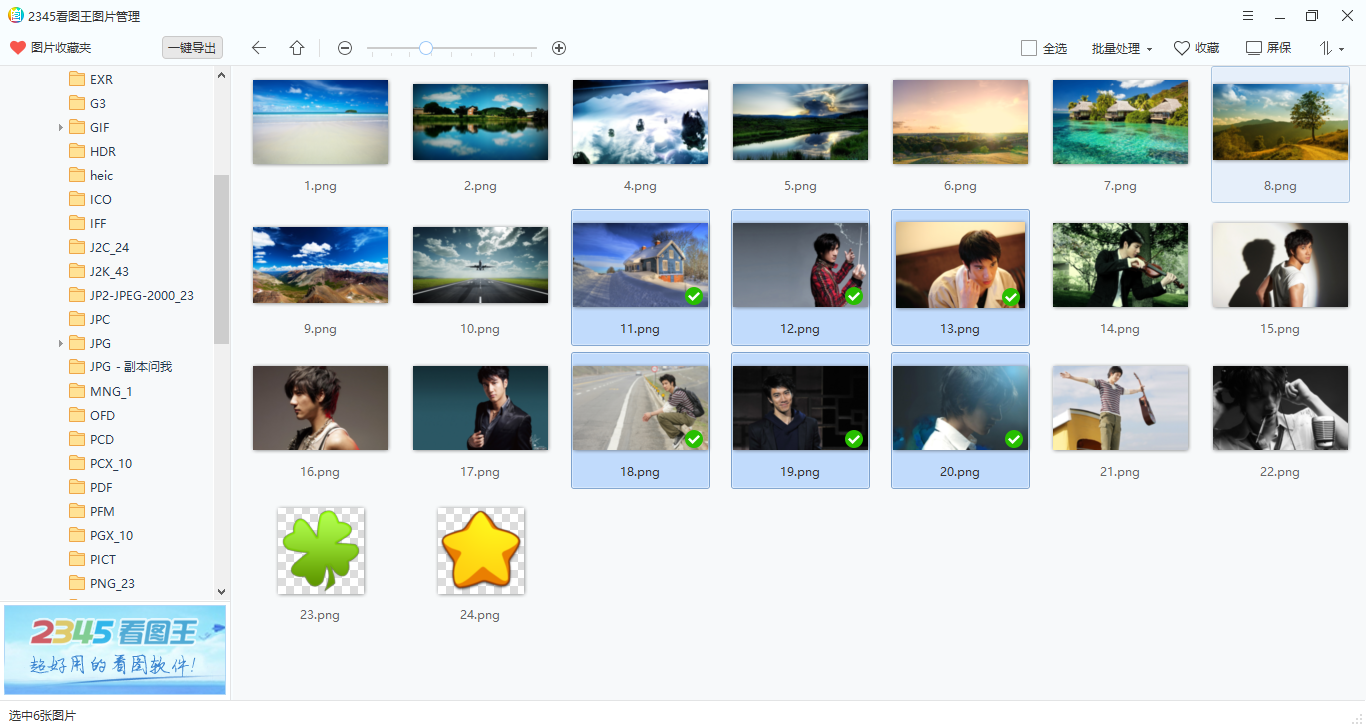Image resolution: width=1366 pixels, height=728 pixels.
Task: Click the 2345看图王 banner ad
Action: pyautogui.click(x=115, y=650)
